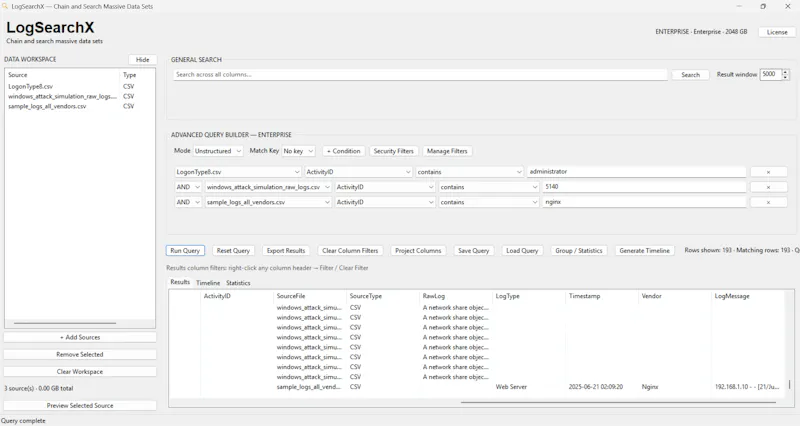Click Load Query

coord(522,250)
